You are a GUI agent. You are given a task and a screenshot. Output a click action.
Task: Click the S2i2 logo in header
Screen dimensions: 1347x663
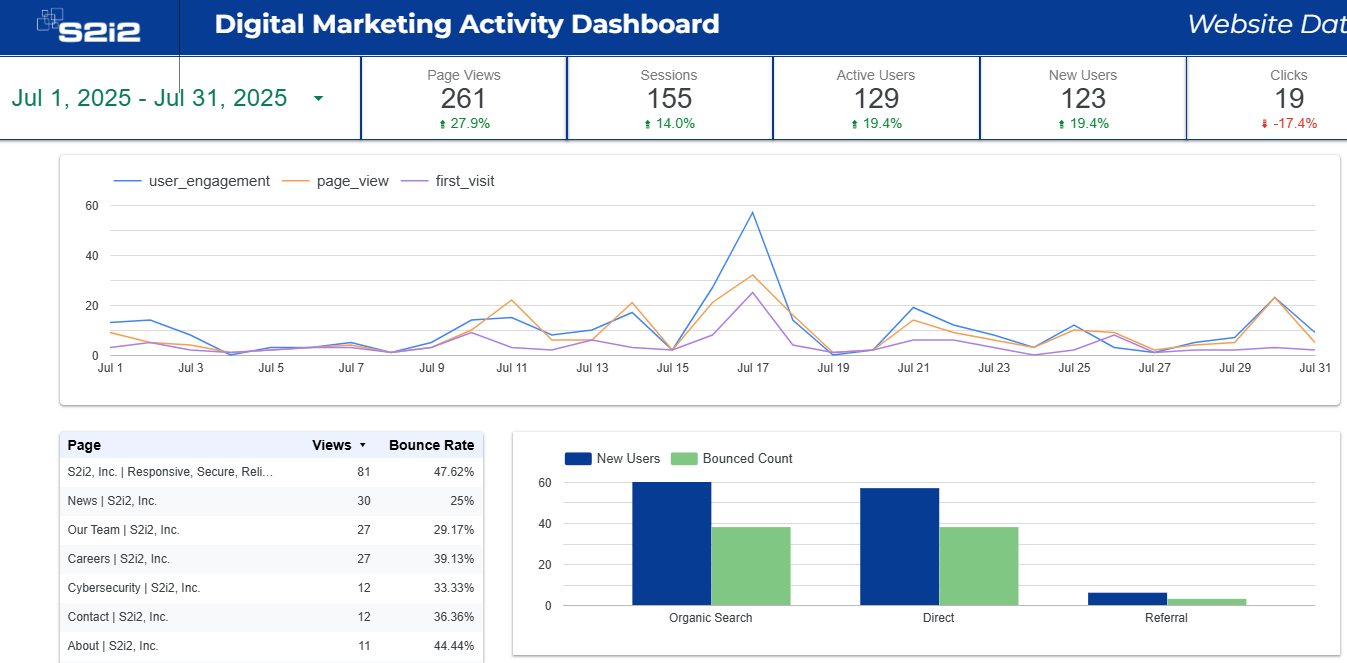pyautogui.click(x=89, y=26)
